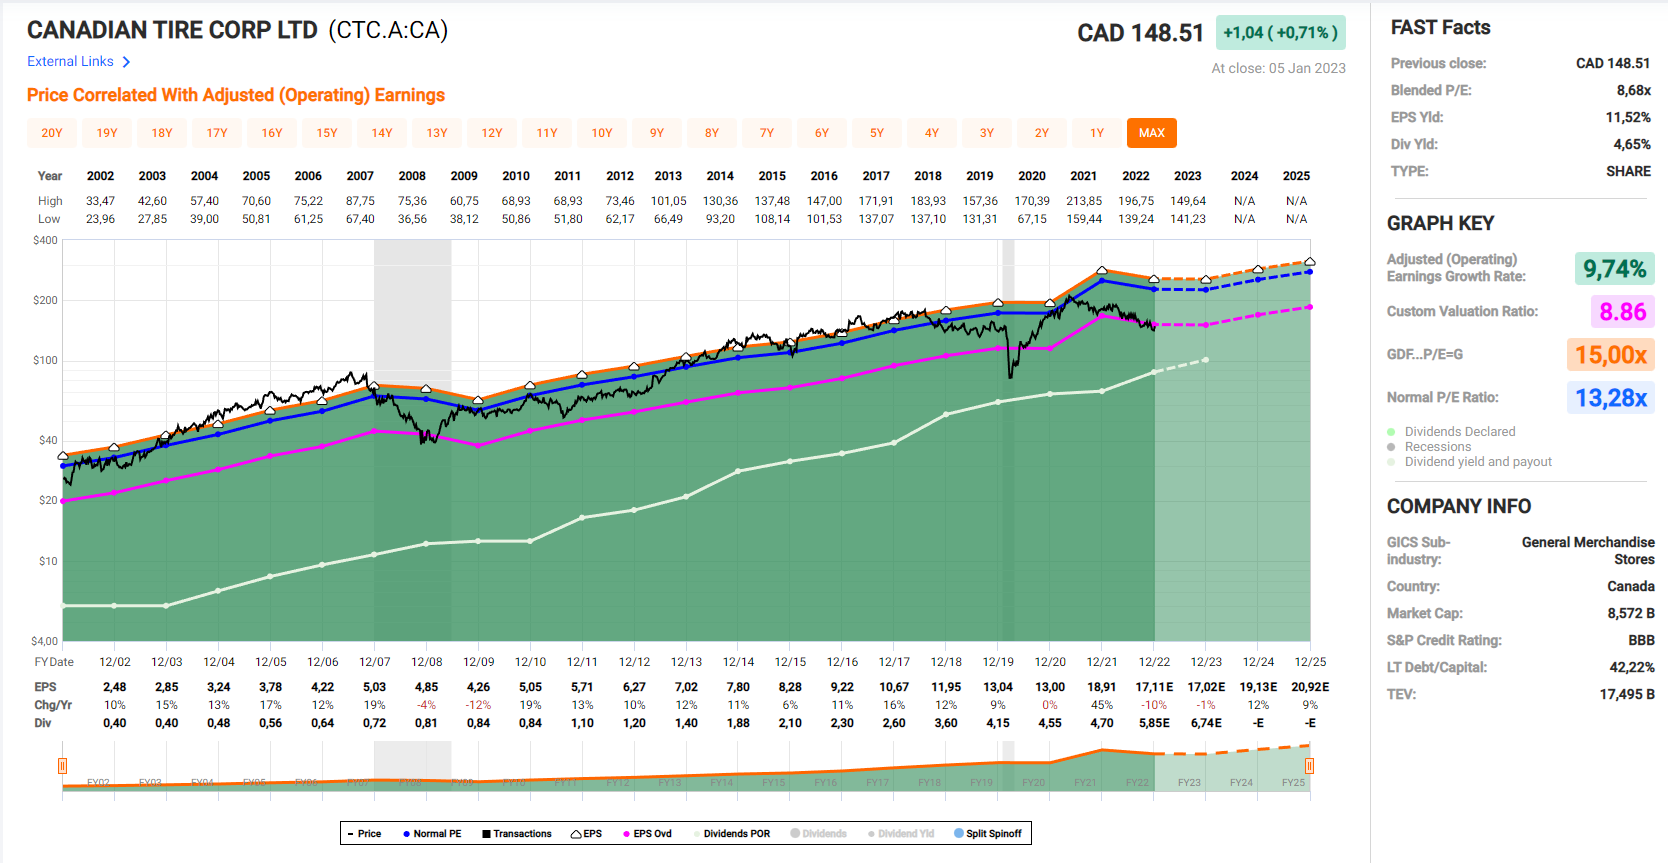This screenshot has width=1668, height=863.
Task: Open the Normal P/E Ratio 13,28x box
Action: point(1610,398)
